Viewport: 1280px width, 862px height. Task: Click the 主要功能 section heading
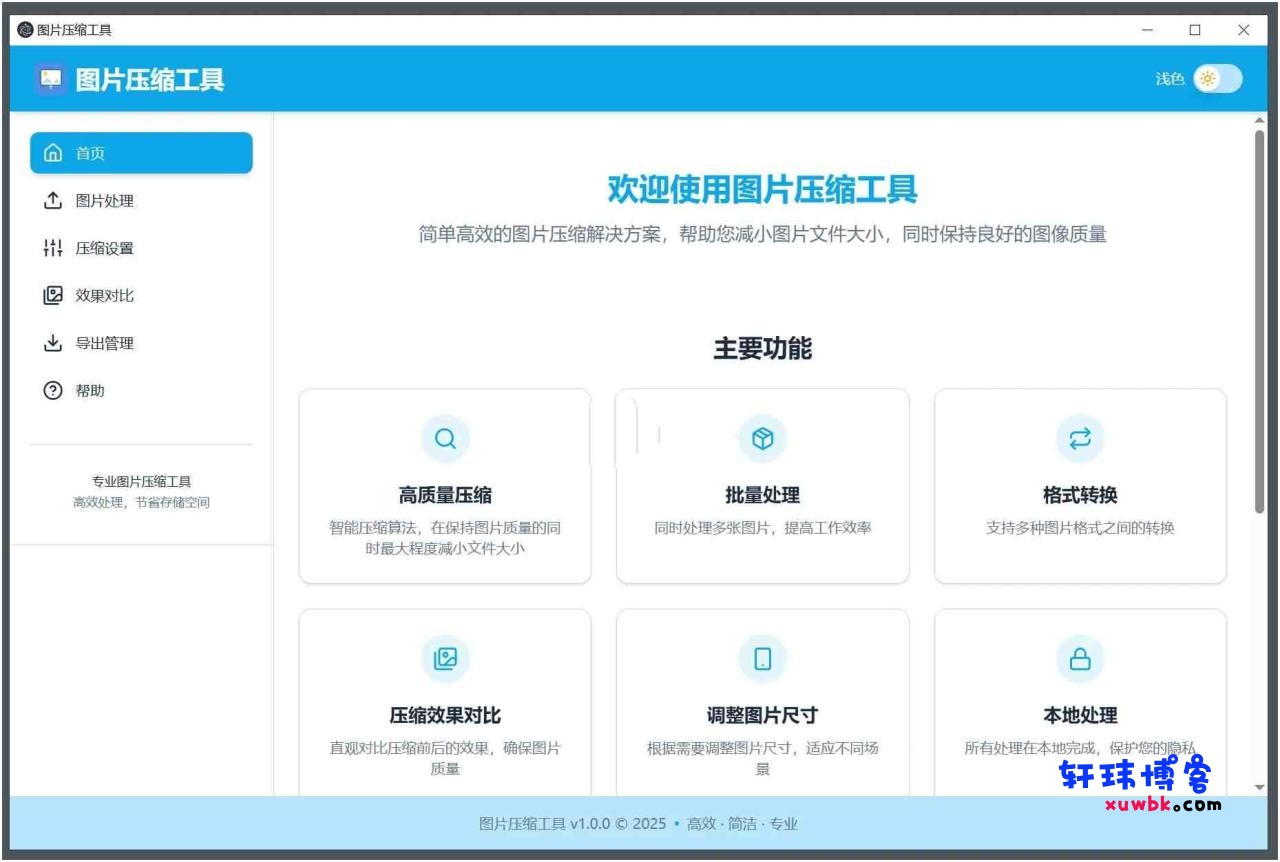[763, 348]
